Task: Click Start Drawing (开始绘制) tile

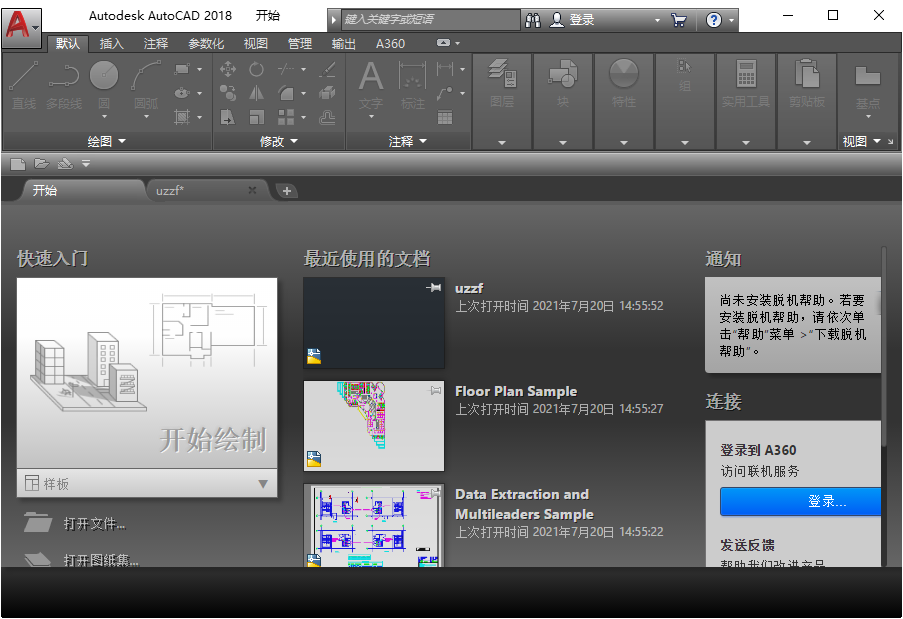Action: point(147,373)
